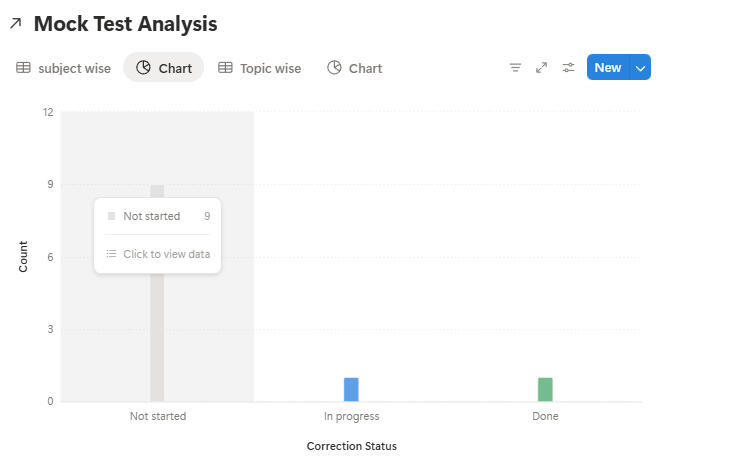Click the Correction Status axis title

tap(351, 446)
